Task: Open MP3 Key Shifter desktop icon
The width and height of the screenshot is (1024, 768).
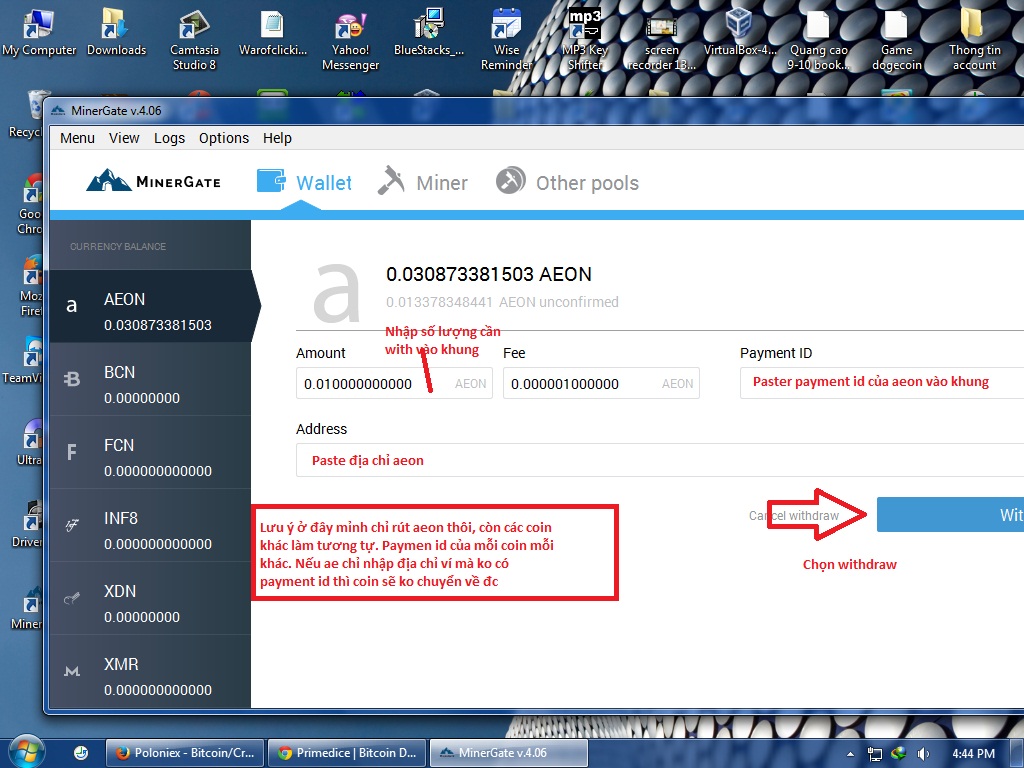Action: [x=584, y=39]
